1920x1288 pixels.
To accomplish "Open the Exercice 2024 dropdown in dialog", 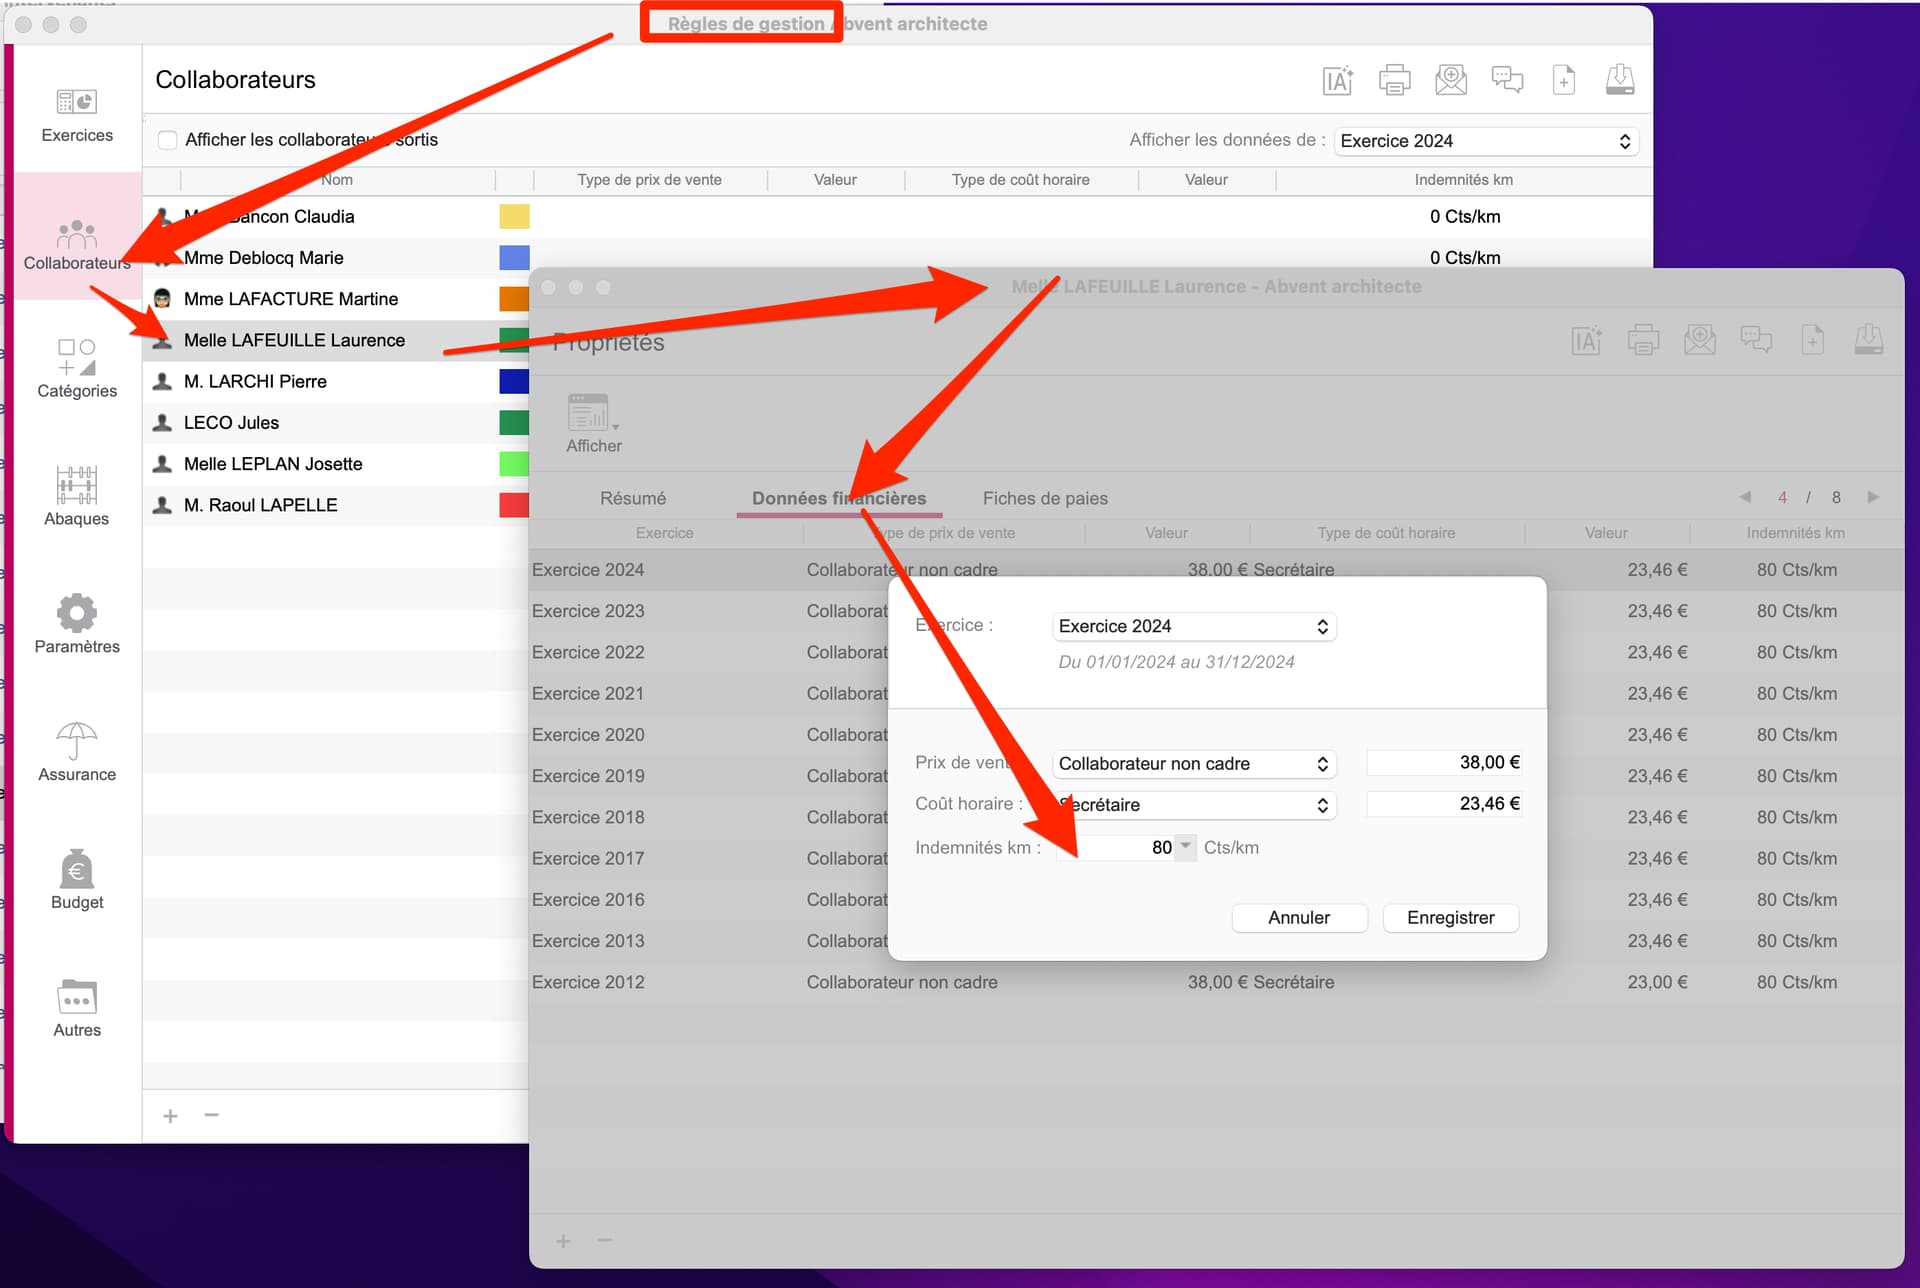I will coord(1194,626).
